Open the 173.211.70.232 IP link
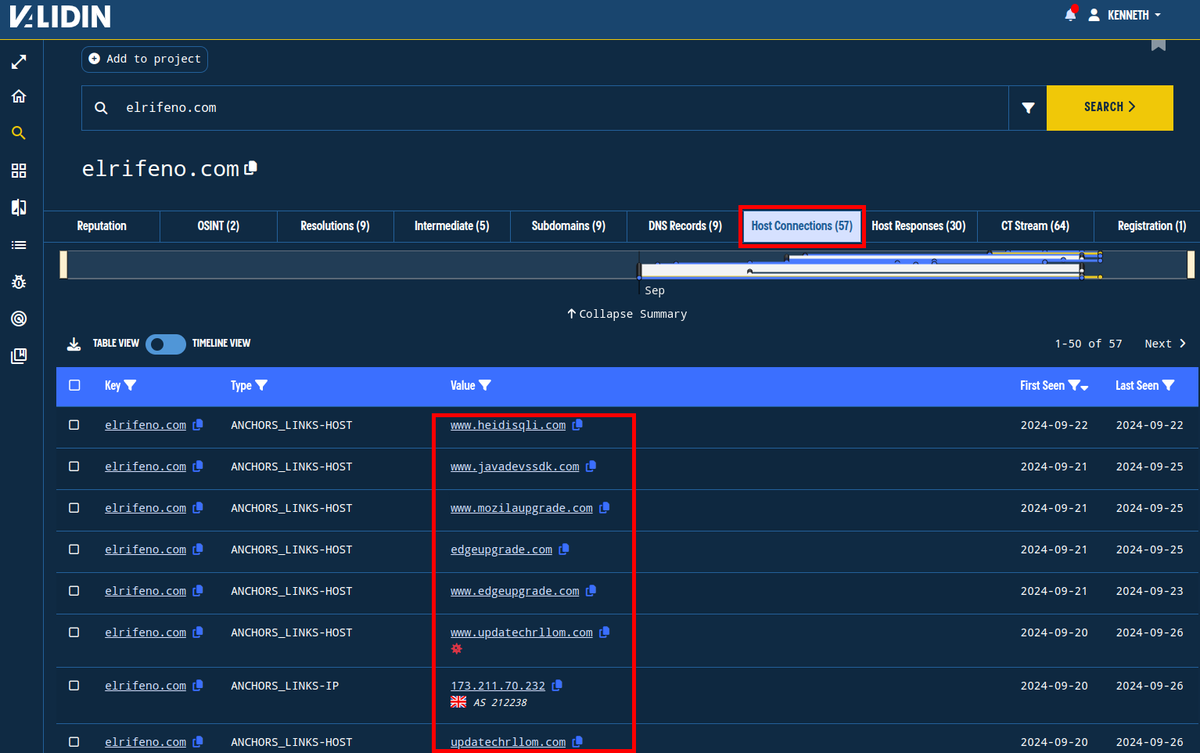 tap(498, 685)
